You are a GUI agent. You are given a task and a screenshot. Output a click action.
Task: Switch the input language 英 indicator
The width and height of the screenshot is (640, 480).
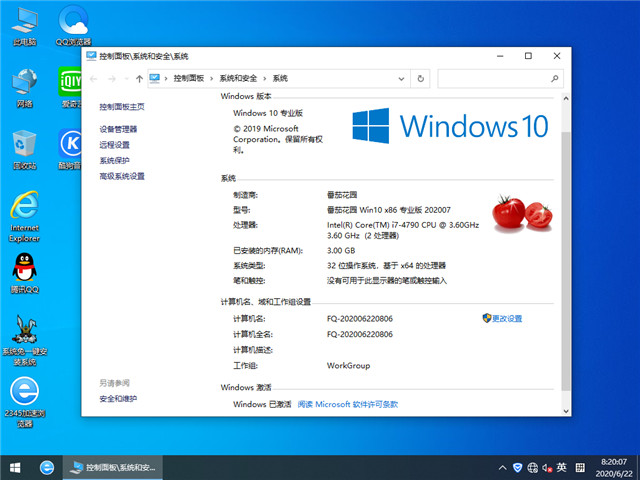[562, 468]
